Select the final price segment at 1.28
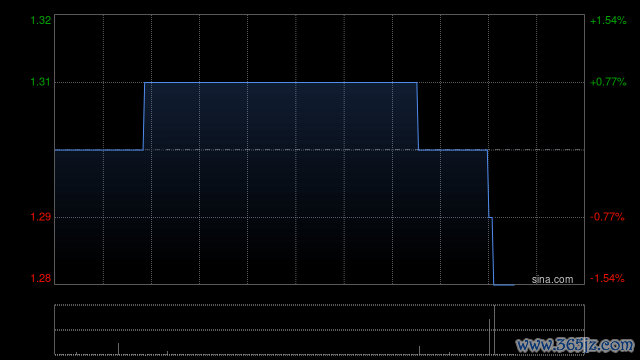This screenshot has width=640, height=360. click(x=504, y=285)
